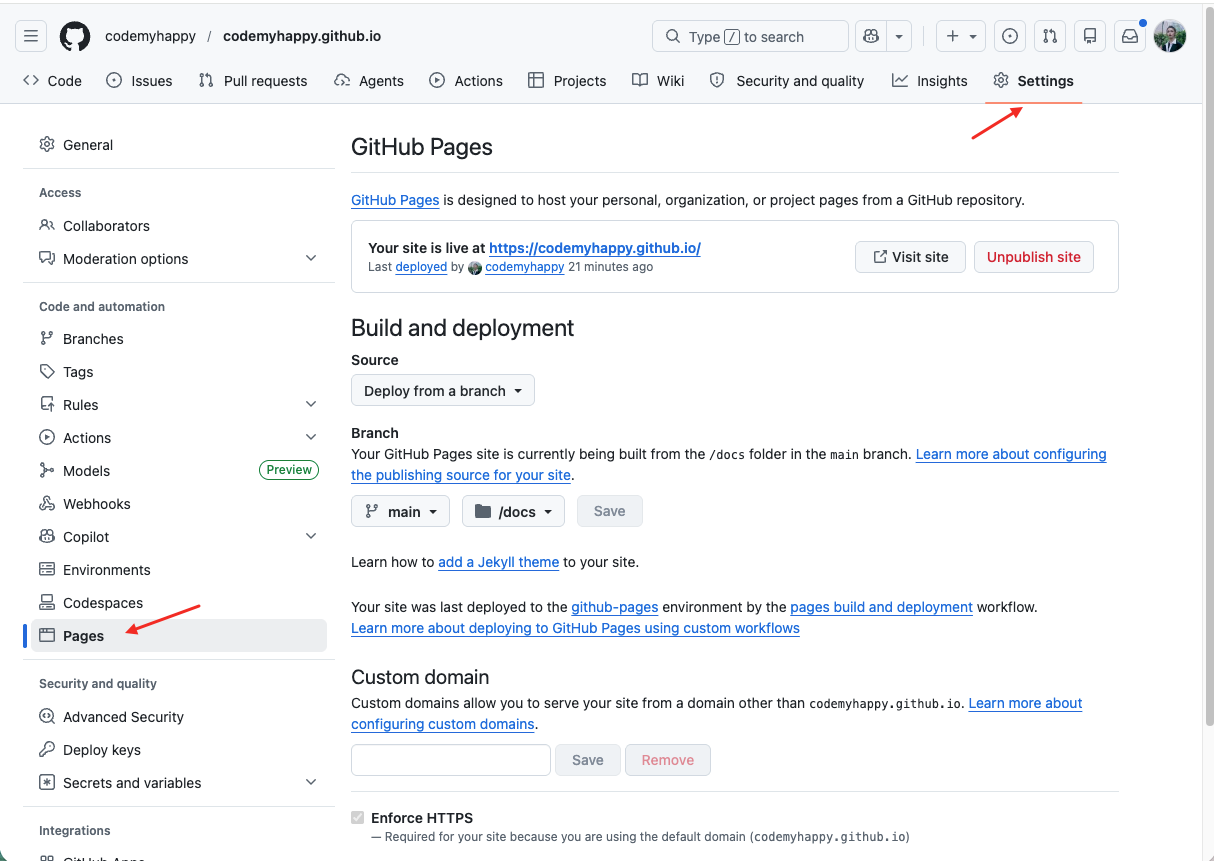Click Remove custom domain button
Image resolution: width=1214 pixels, height=861 pixels.
[668, 760]
